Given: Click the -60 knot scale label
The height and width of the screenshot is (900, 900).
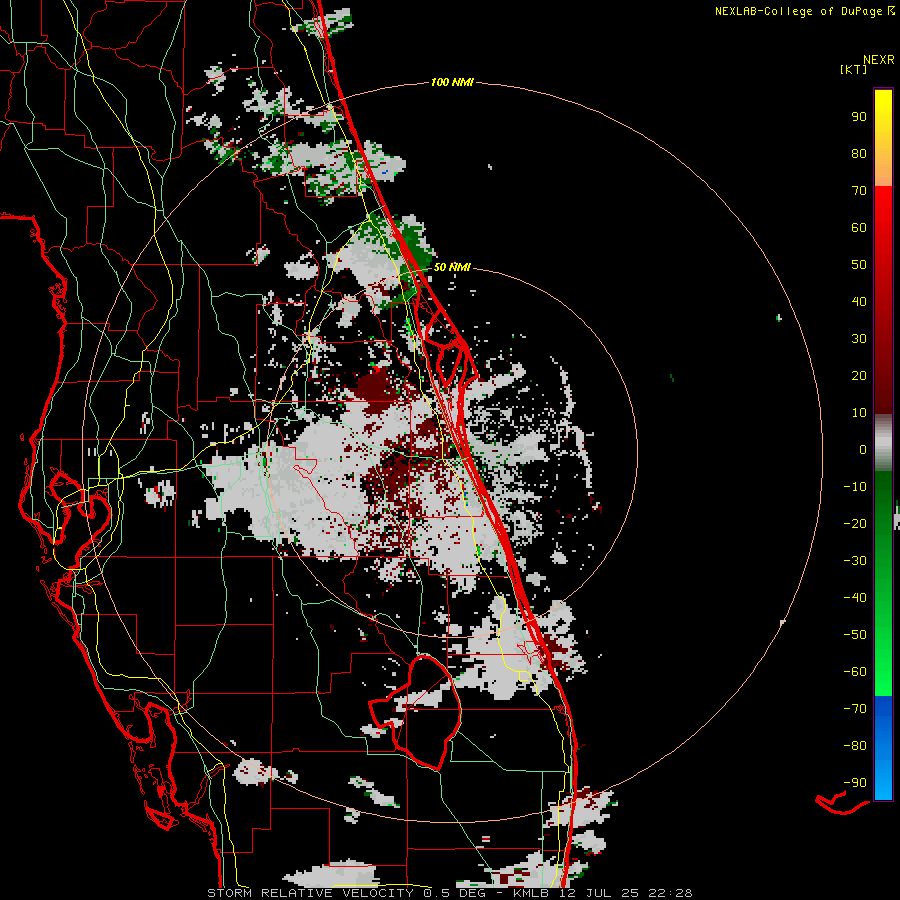Looking at the screenshot, I should pos(855,672).
